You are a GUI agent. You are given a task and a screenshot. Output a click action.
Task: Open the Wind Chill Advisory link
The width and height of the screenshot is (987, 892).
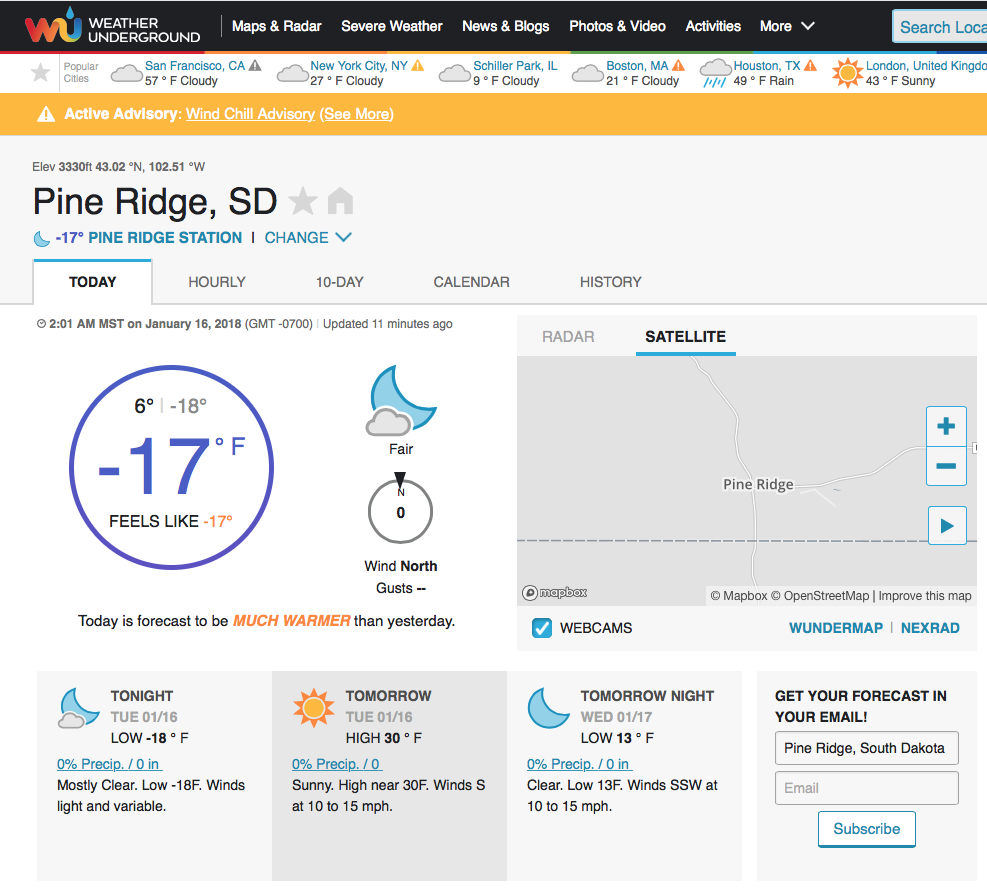250,115
